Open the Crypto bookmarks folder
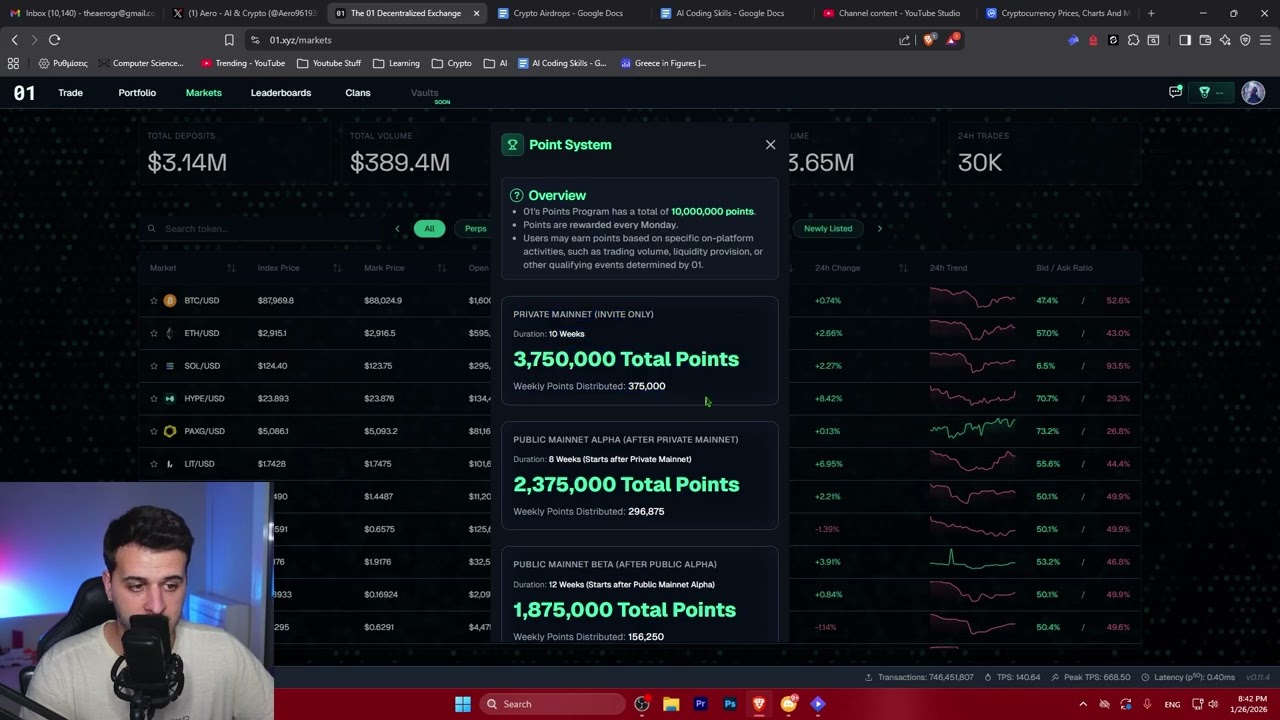The image size is (1280, 720). coord(452,63)
